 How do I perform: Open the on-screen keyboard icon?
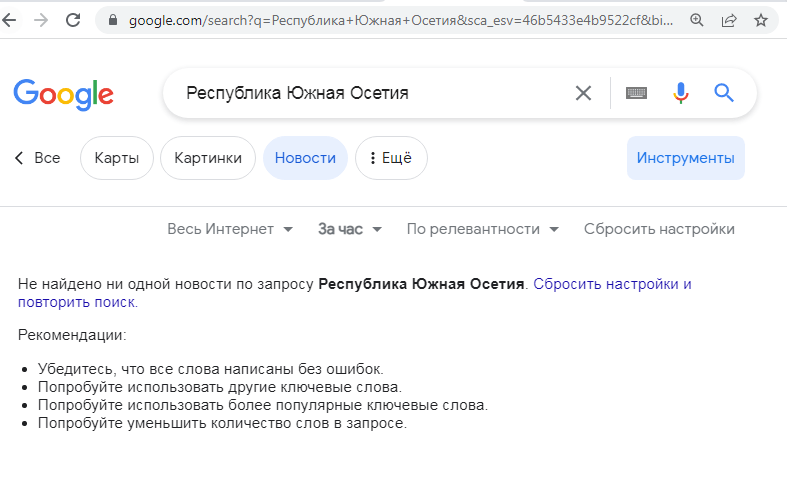[x=636, y=93]
